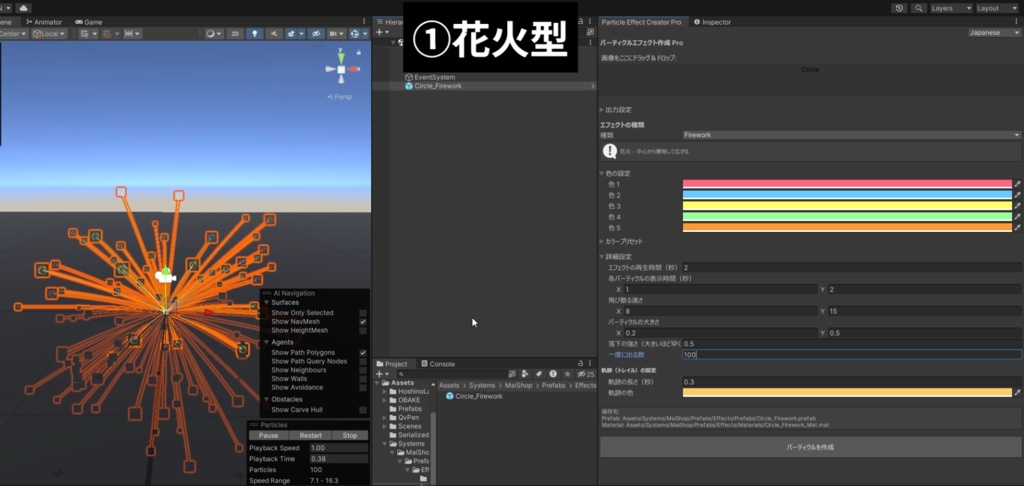Click the 色 2 blue color swatch
This screenshot has width=1024, height=486.
[847, 195]
